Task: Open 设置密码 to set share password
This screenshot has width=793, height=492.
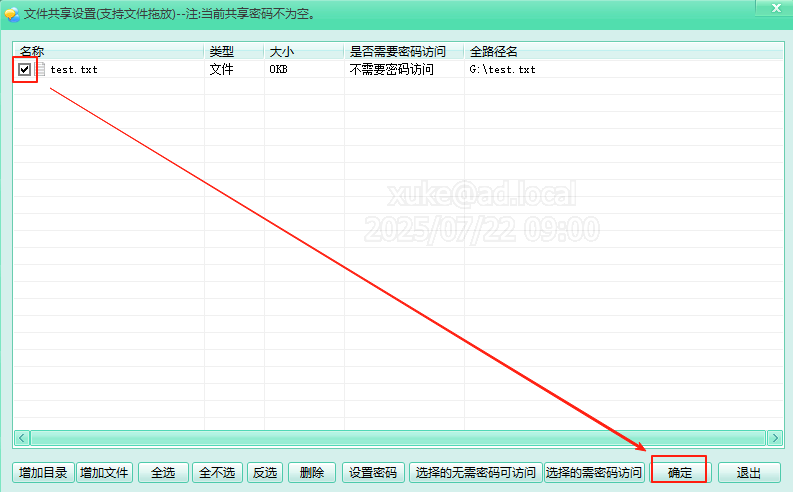Action: coord(372,473)
